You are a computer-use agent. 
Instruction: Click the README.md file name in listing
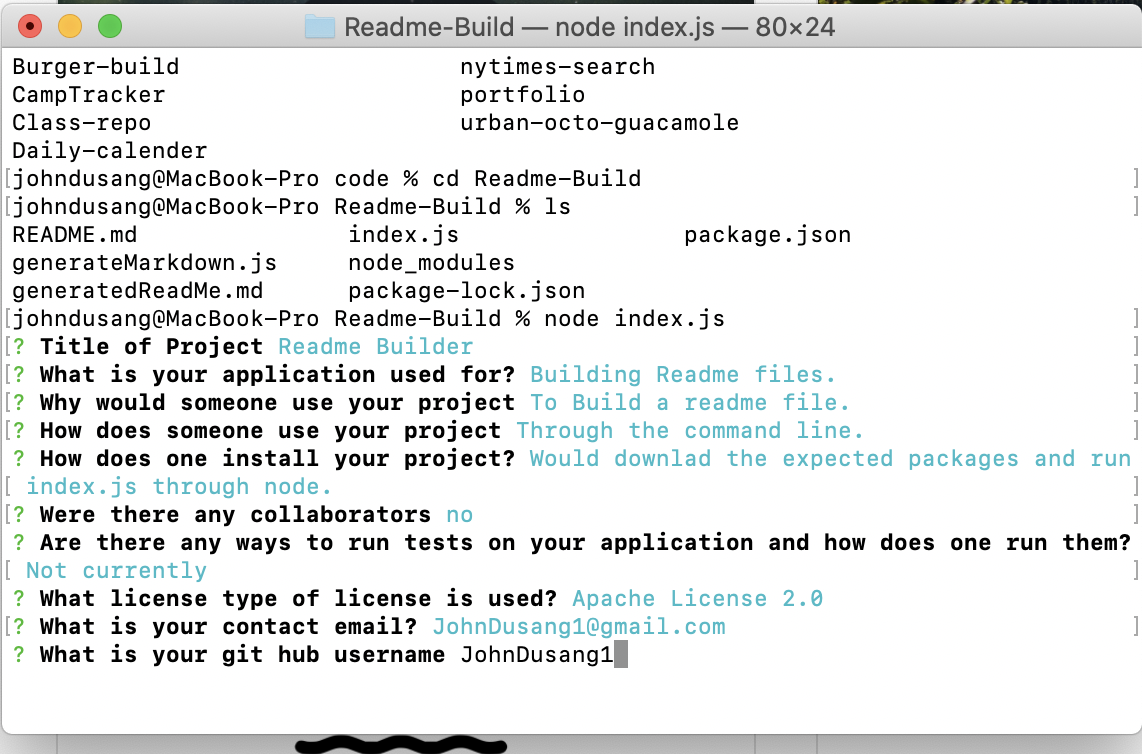tap(74, 235)
